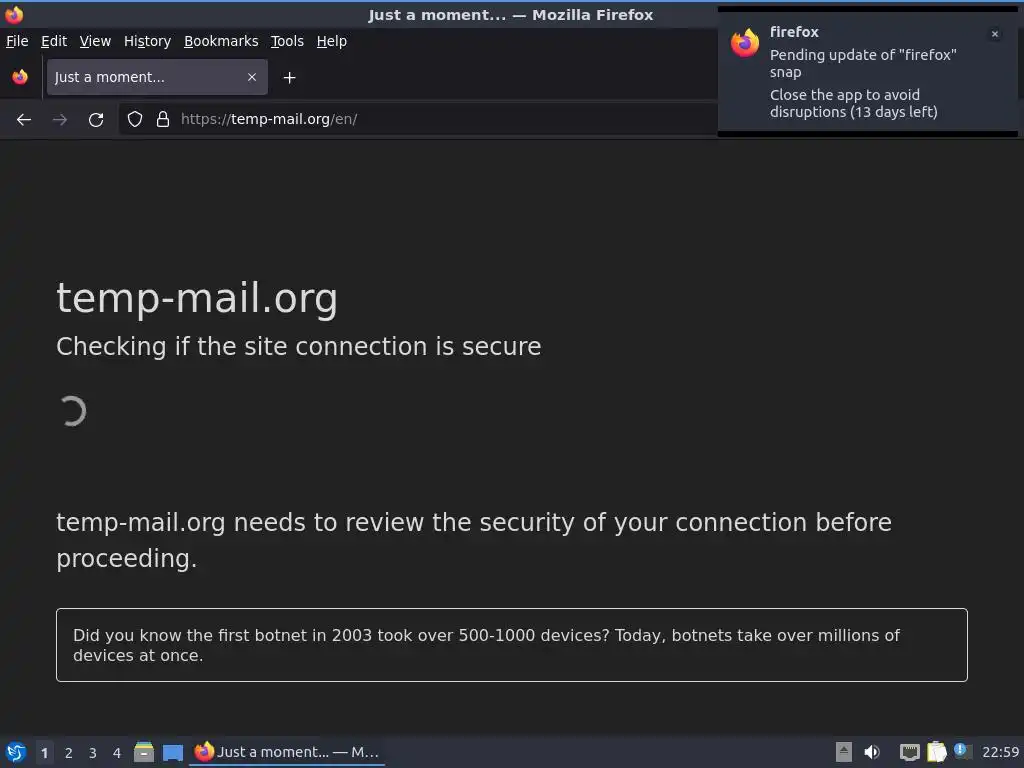Open the clipboard manager tray icon
Screen dimensions: 1024x768
pos(936,752)
